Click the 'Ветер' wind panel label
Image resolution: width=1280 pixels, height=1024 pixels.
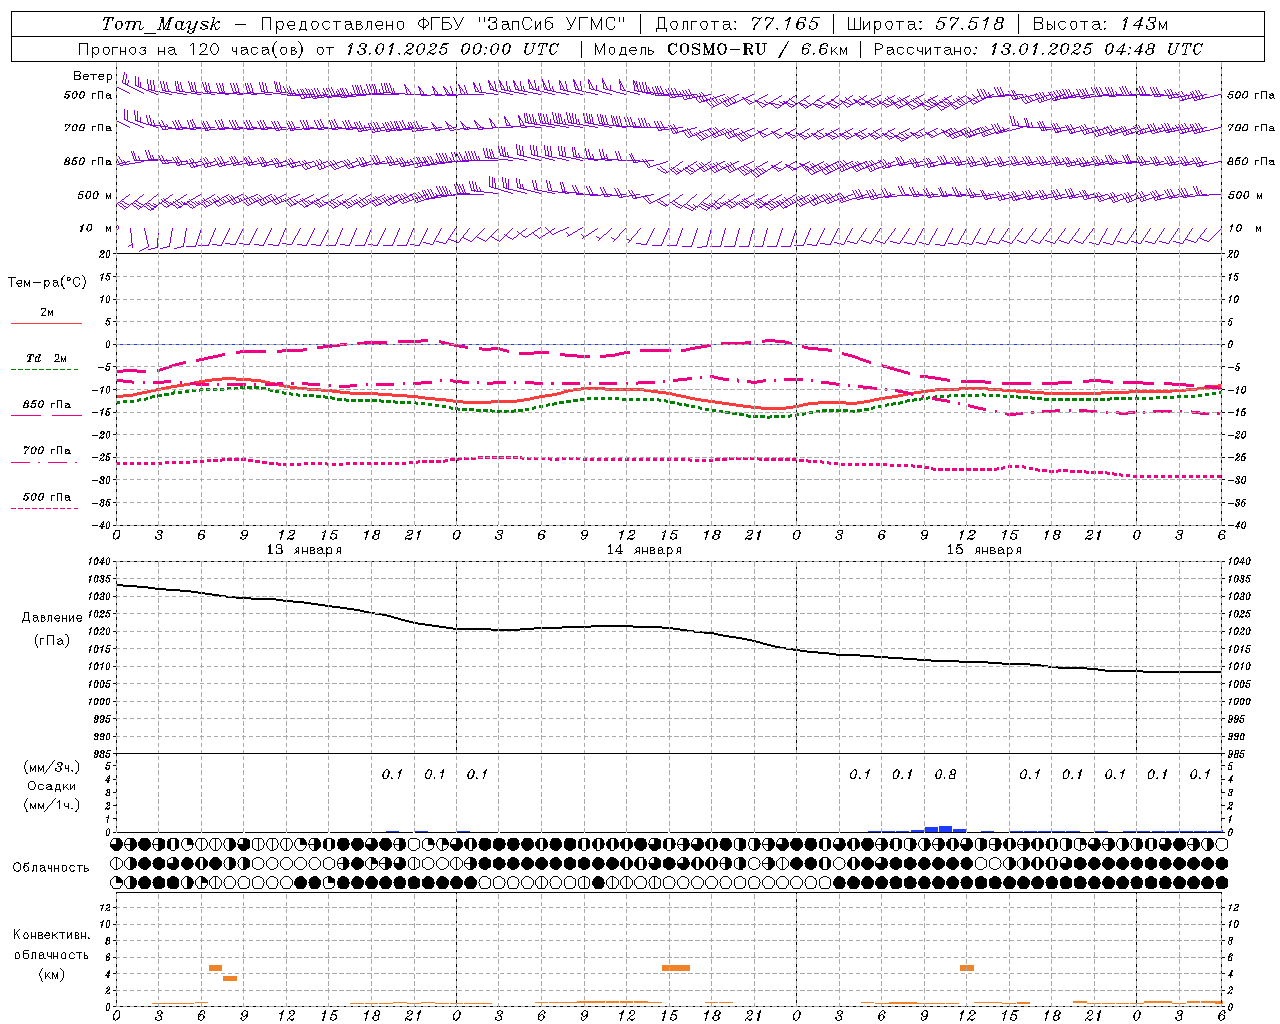pyautogui.click(x=92, y=76)
